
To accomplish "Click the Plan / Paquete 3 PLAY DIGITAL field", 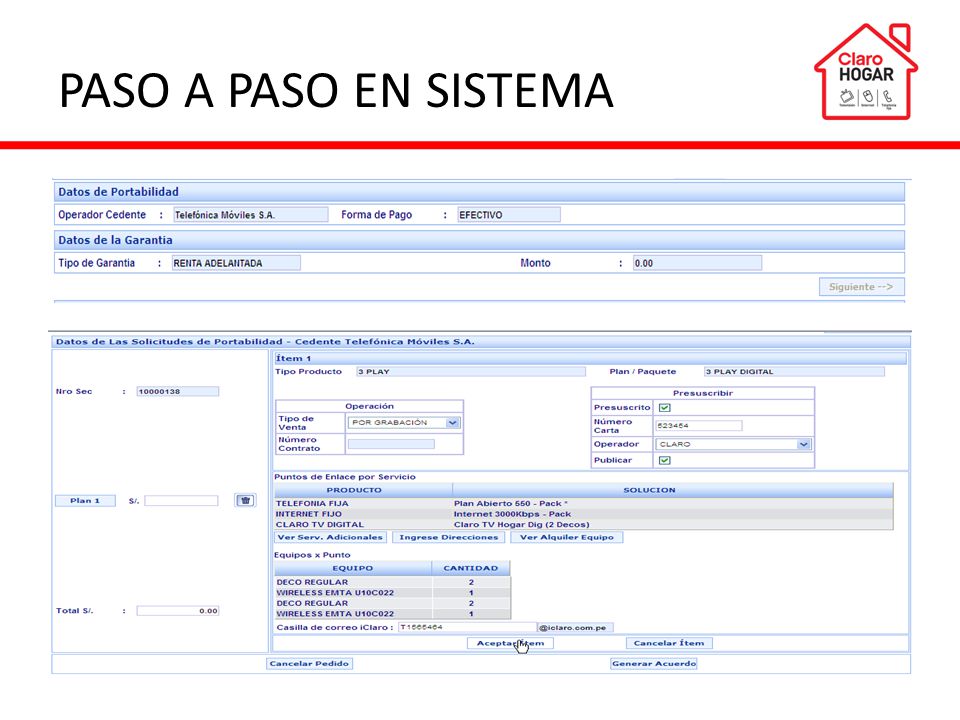I will tap(794, 371).
